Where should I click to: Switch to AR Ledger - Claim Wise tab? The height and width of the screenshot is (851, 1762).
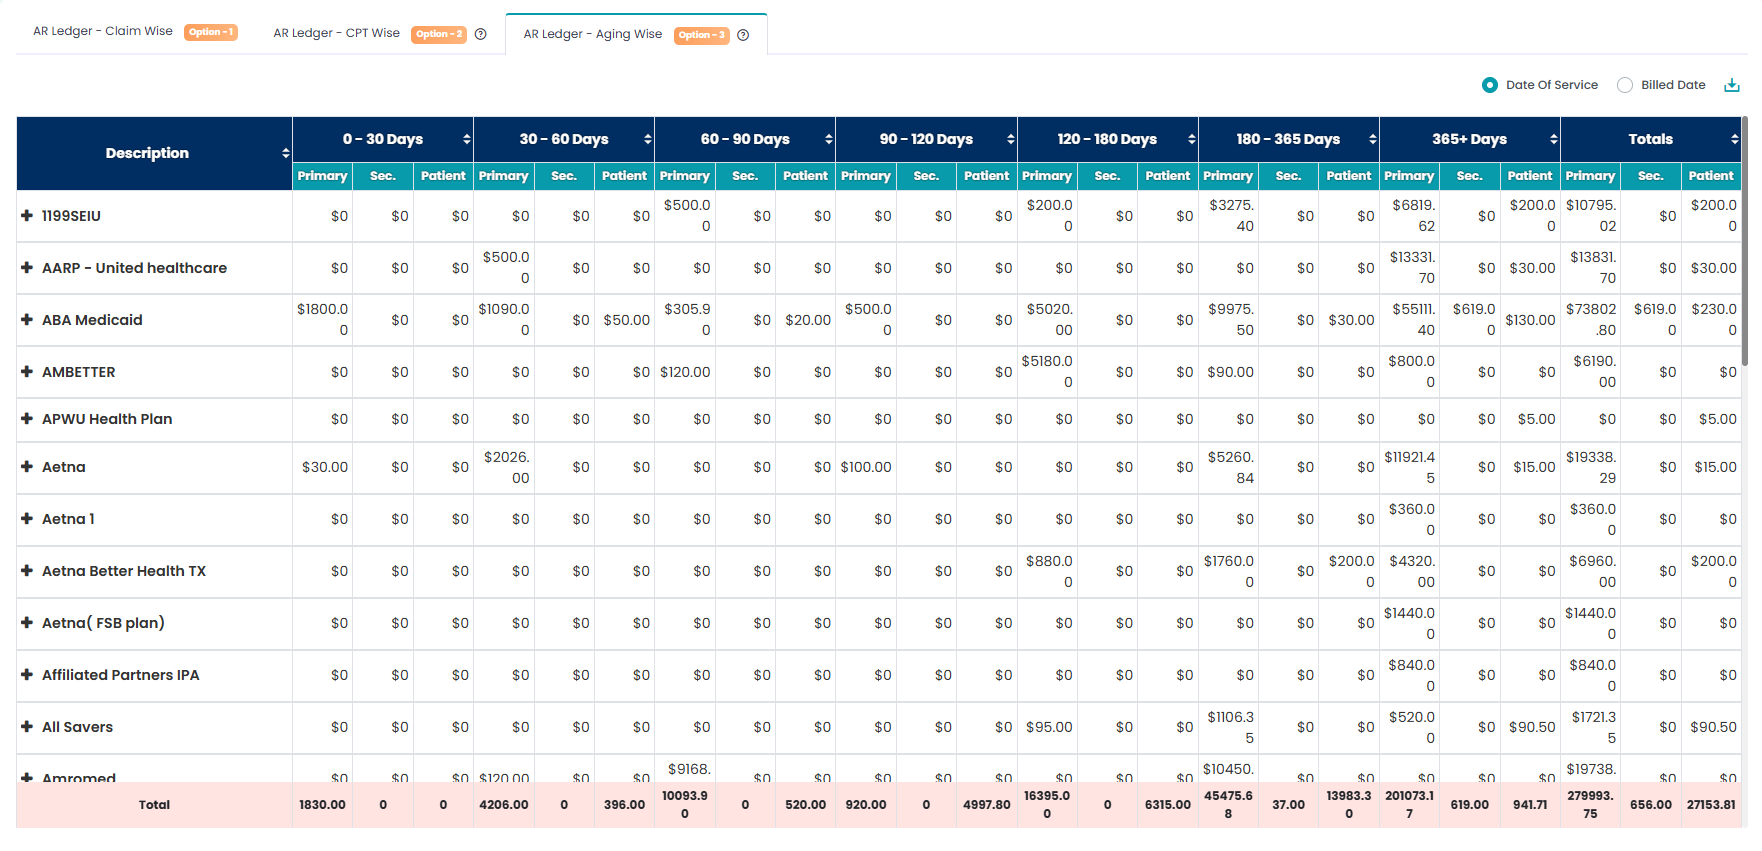click(103, 32)
